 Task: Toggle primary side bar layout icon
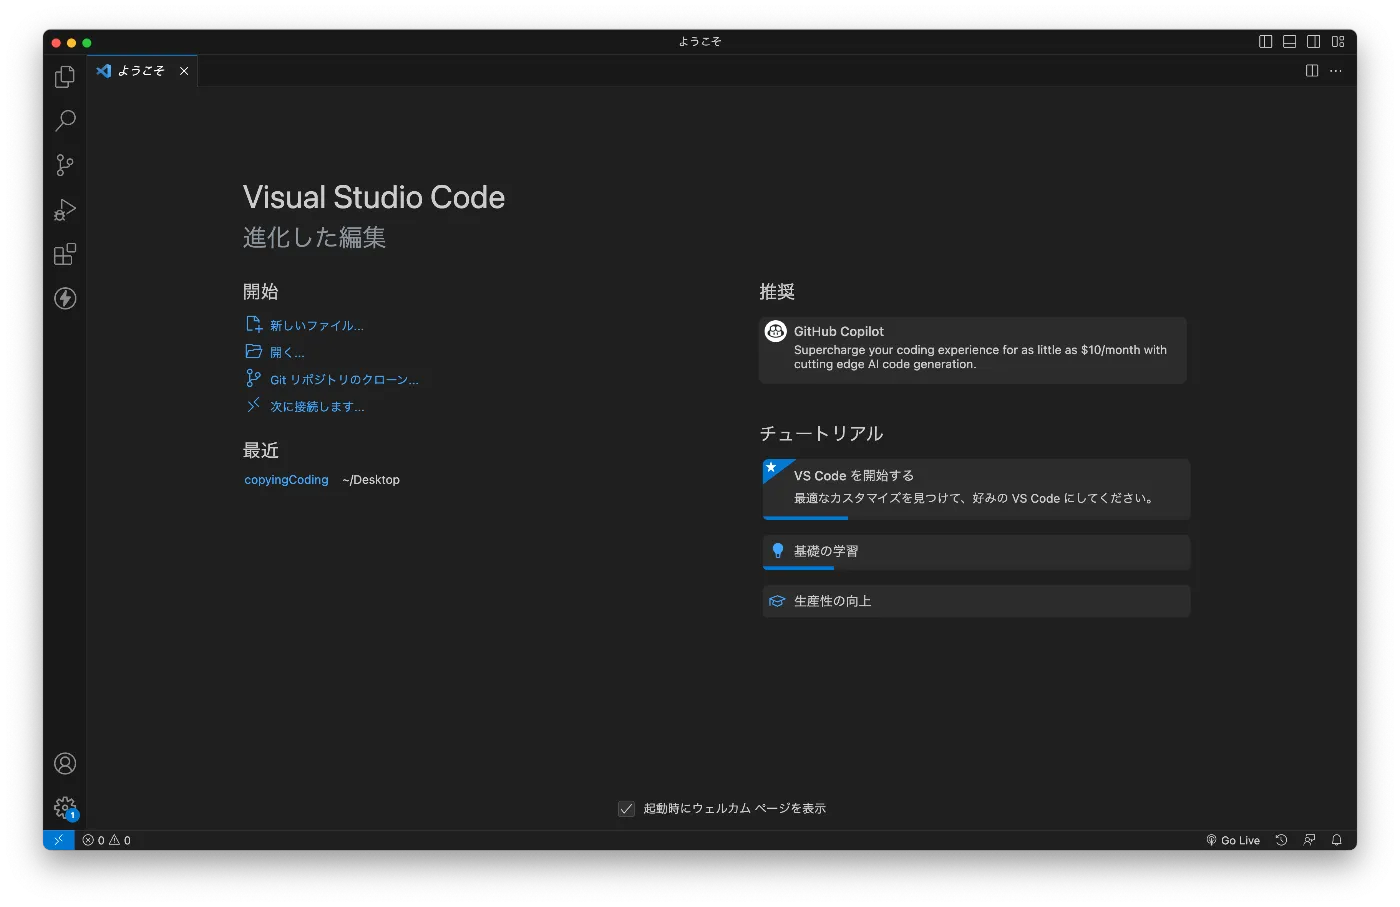click(x=1266, y=42)
